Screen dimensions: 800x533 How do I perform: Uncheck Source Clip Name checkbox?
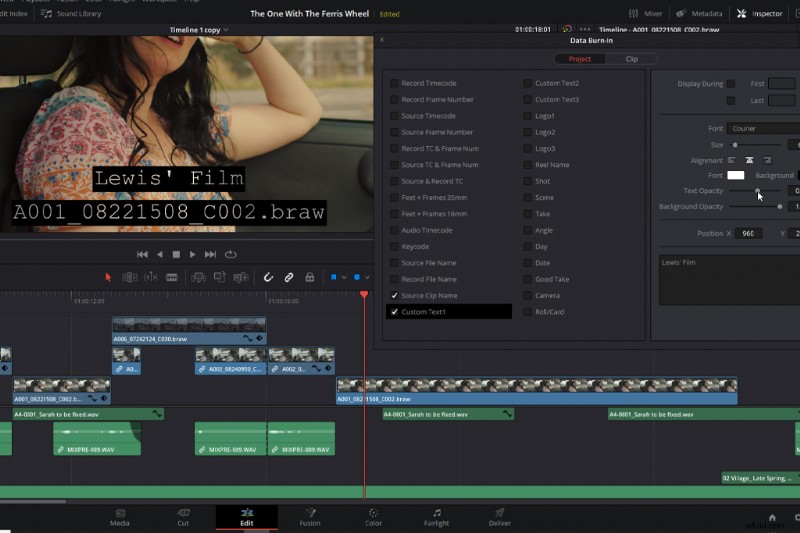click(394, 295)
